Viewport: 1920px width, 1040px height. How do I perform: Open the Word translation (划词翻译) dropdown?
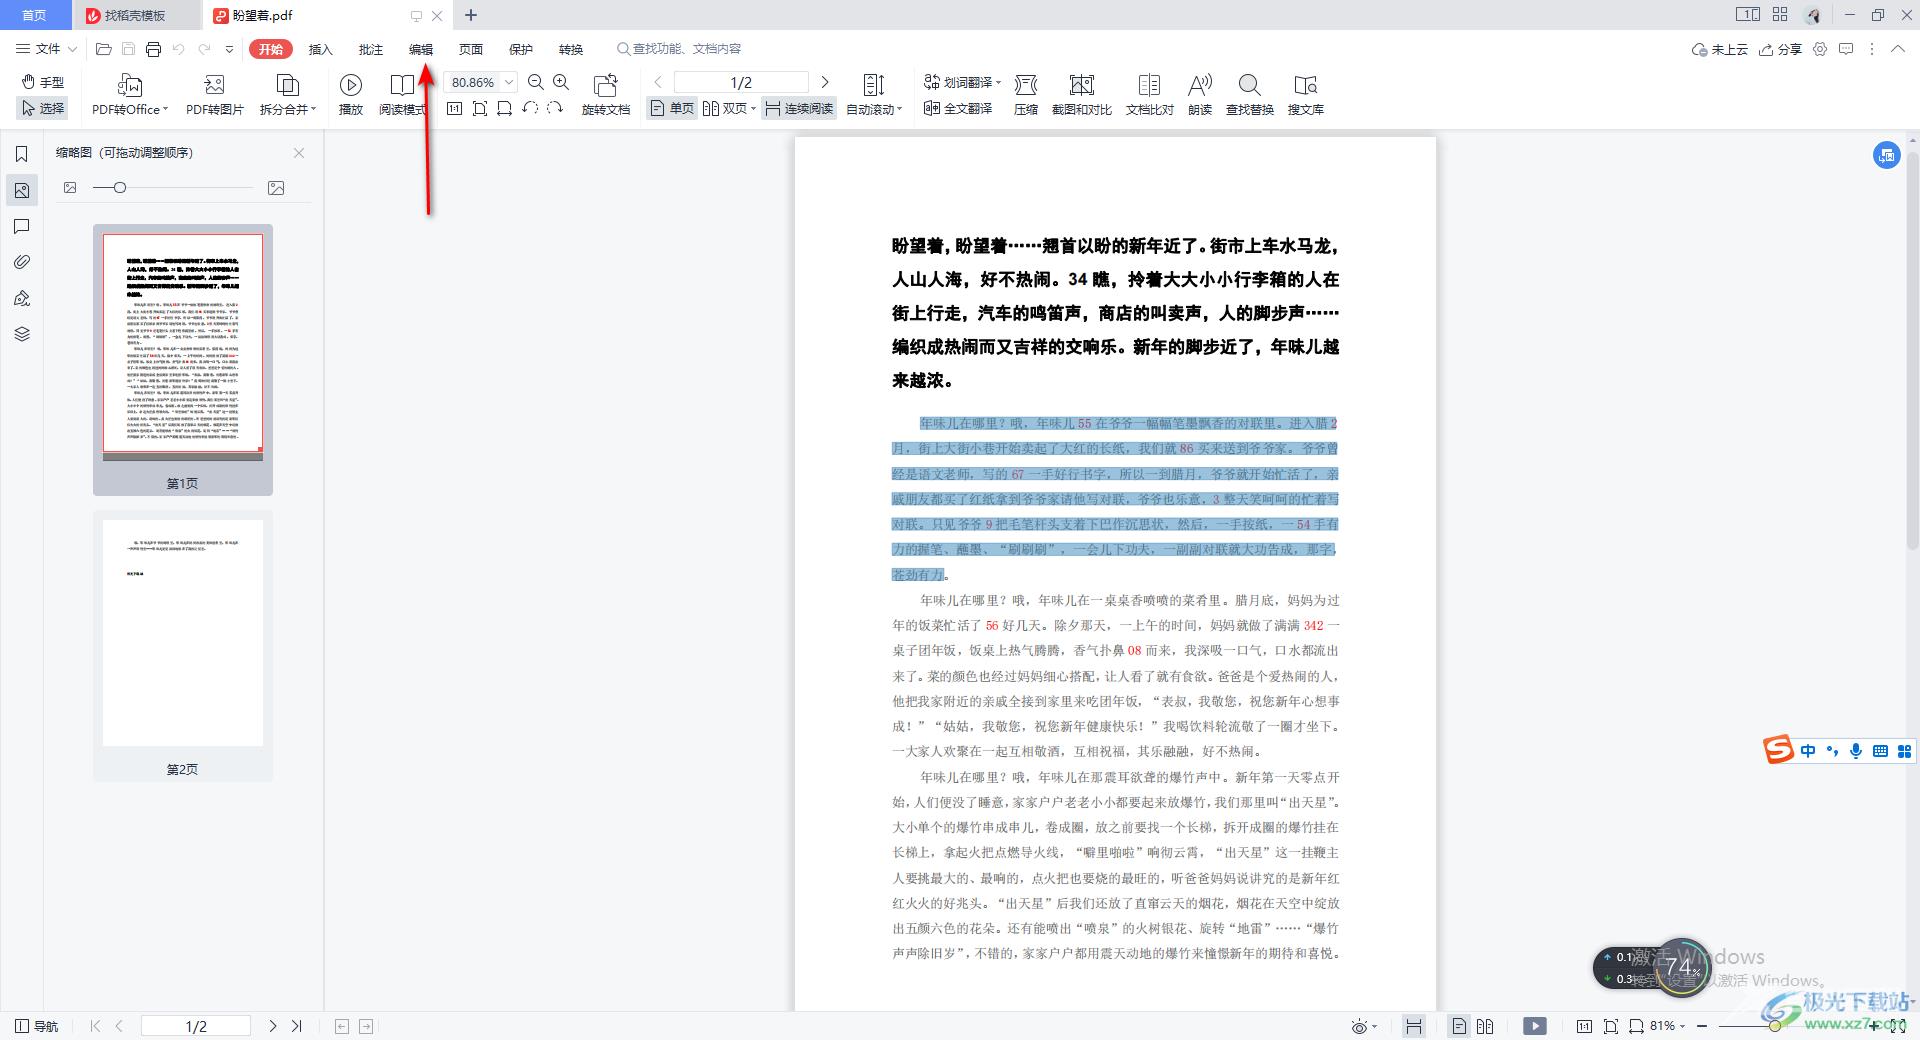point(961,82)
